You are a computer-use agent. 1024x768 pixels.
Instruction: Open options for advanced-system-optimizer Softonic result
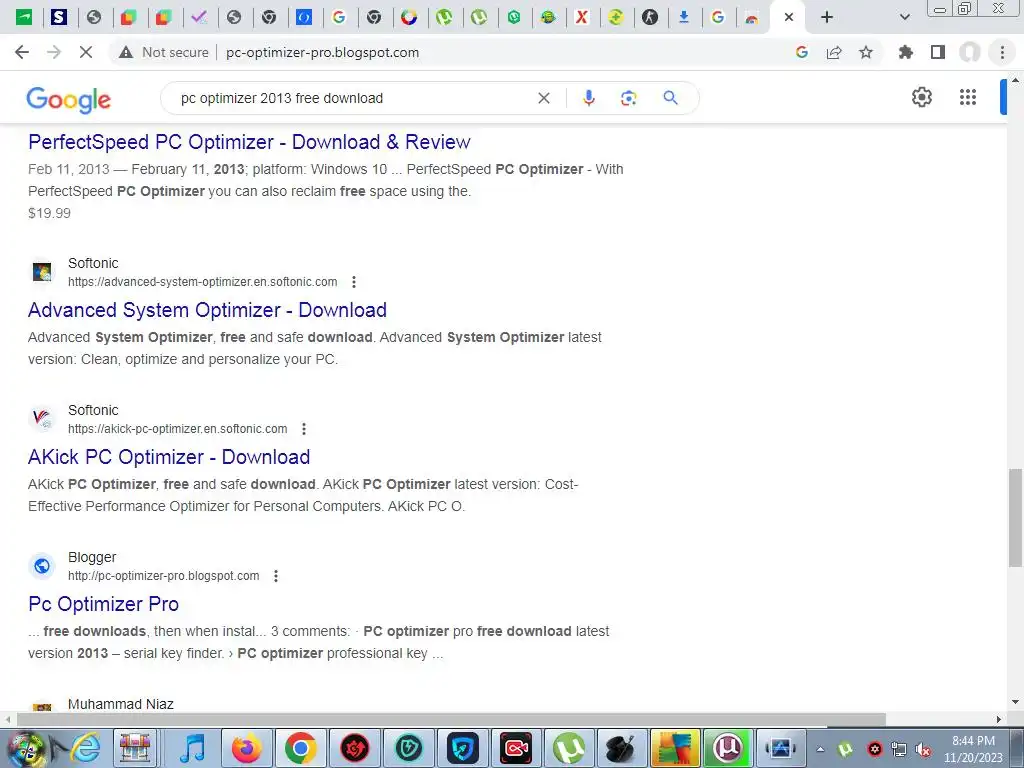pyautogui.click(x=354, y=281)
